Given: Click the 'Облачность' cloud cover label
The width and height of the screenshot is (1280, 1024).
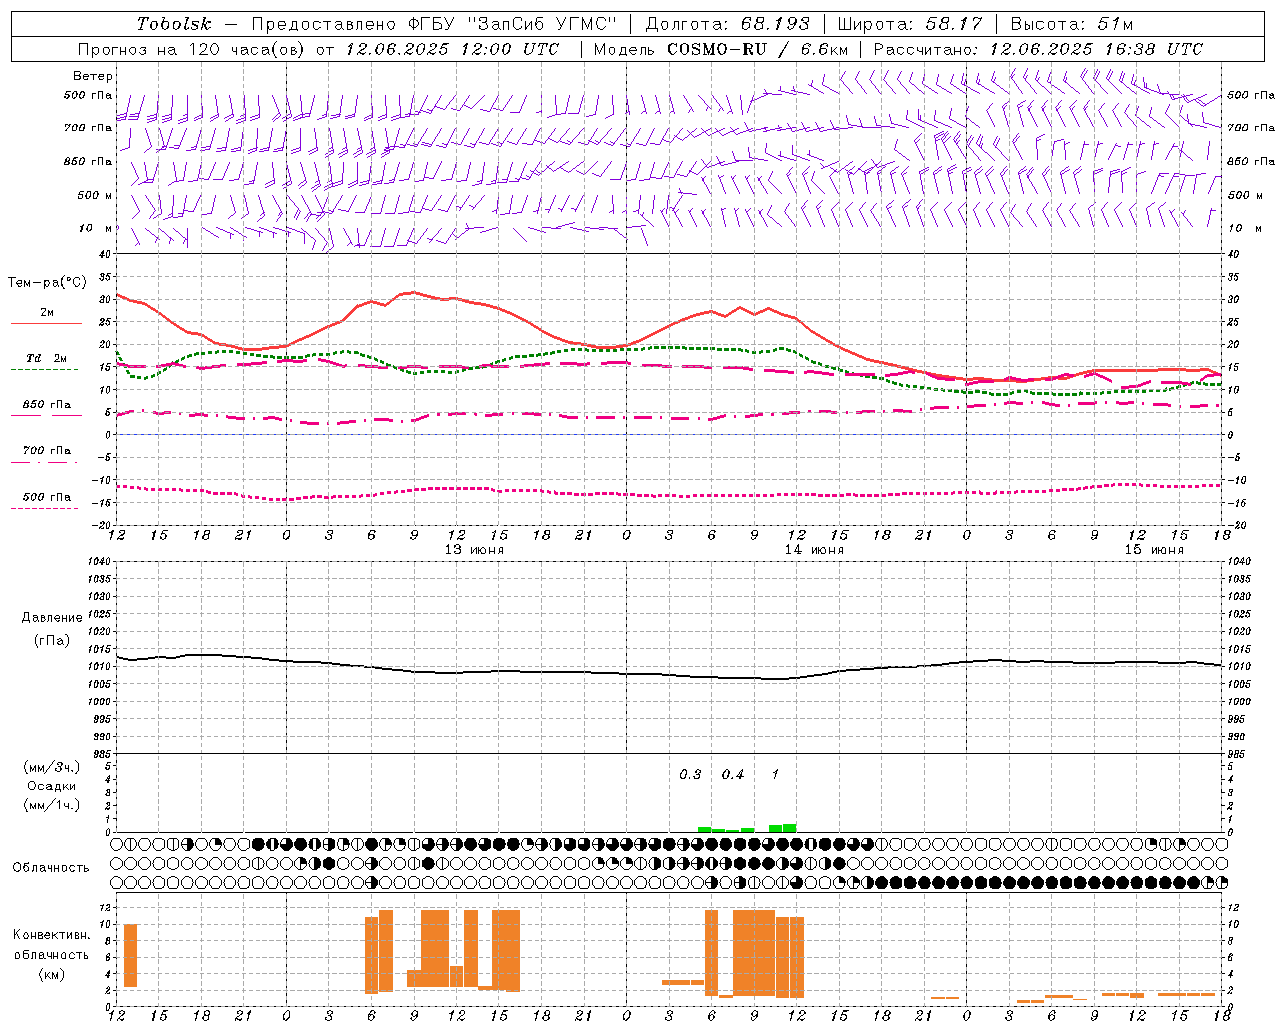Looking at the screenshot, I should point(51,867).
